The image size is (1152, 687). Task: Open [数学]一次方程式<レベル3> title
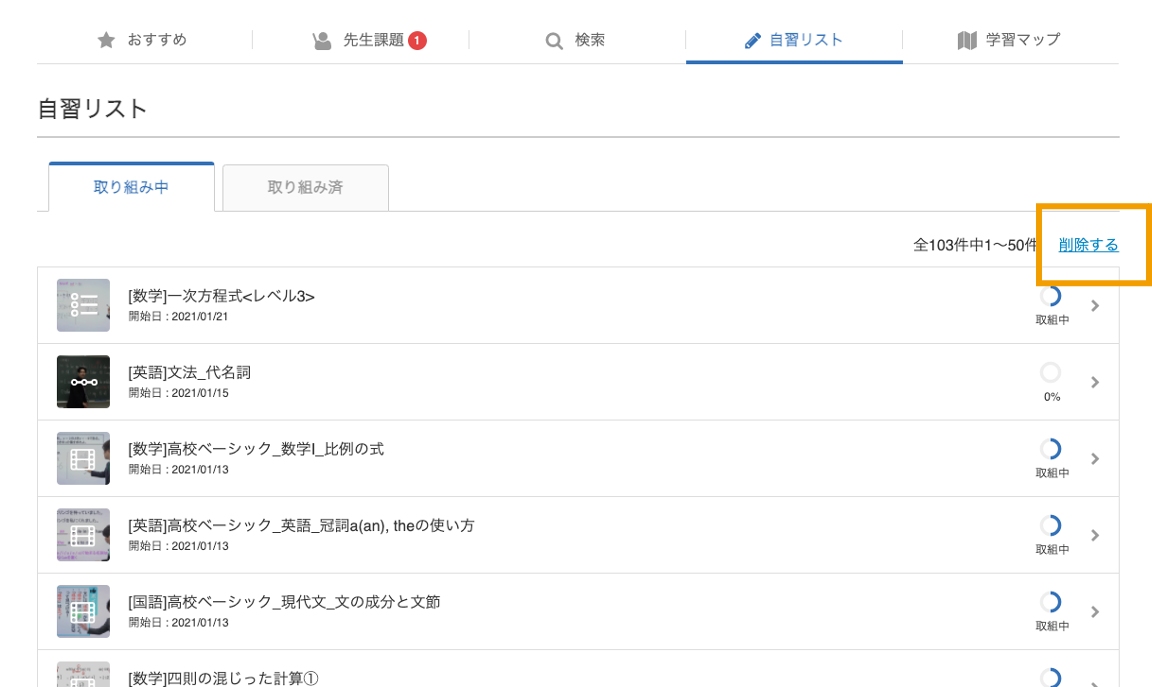click(221, 296)
